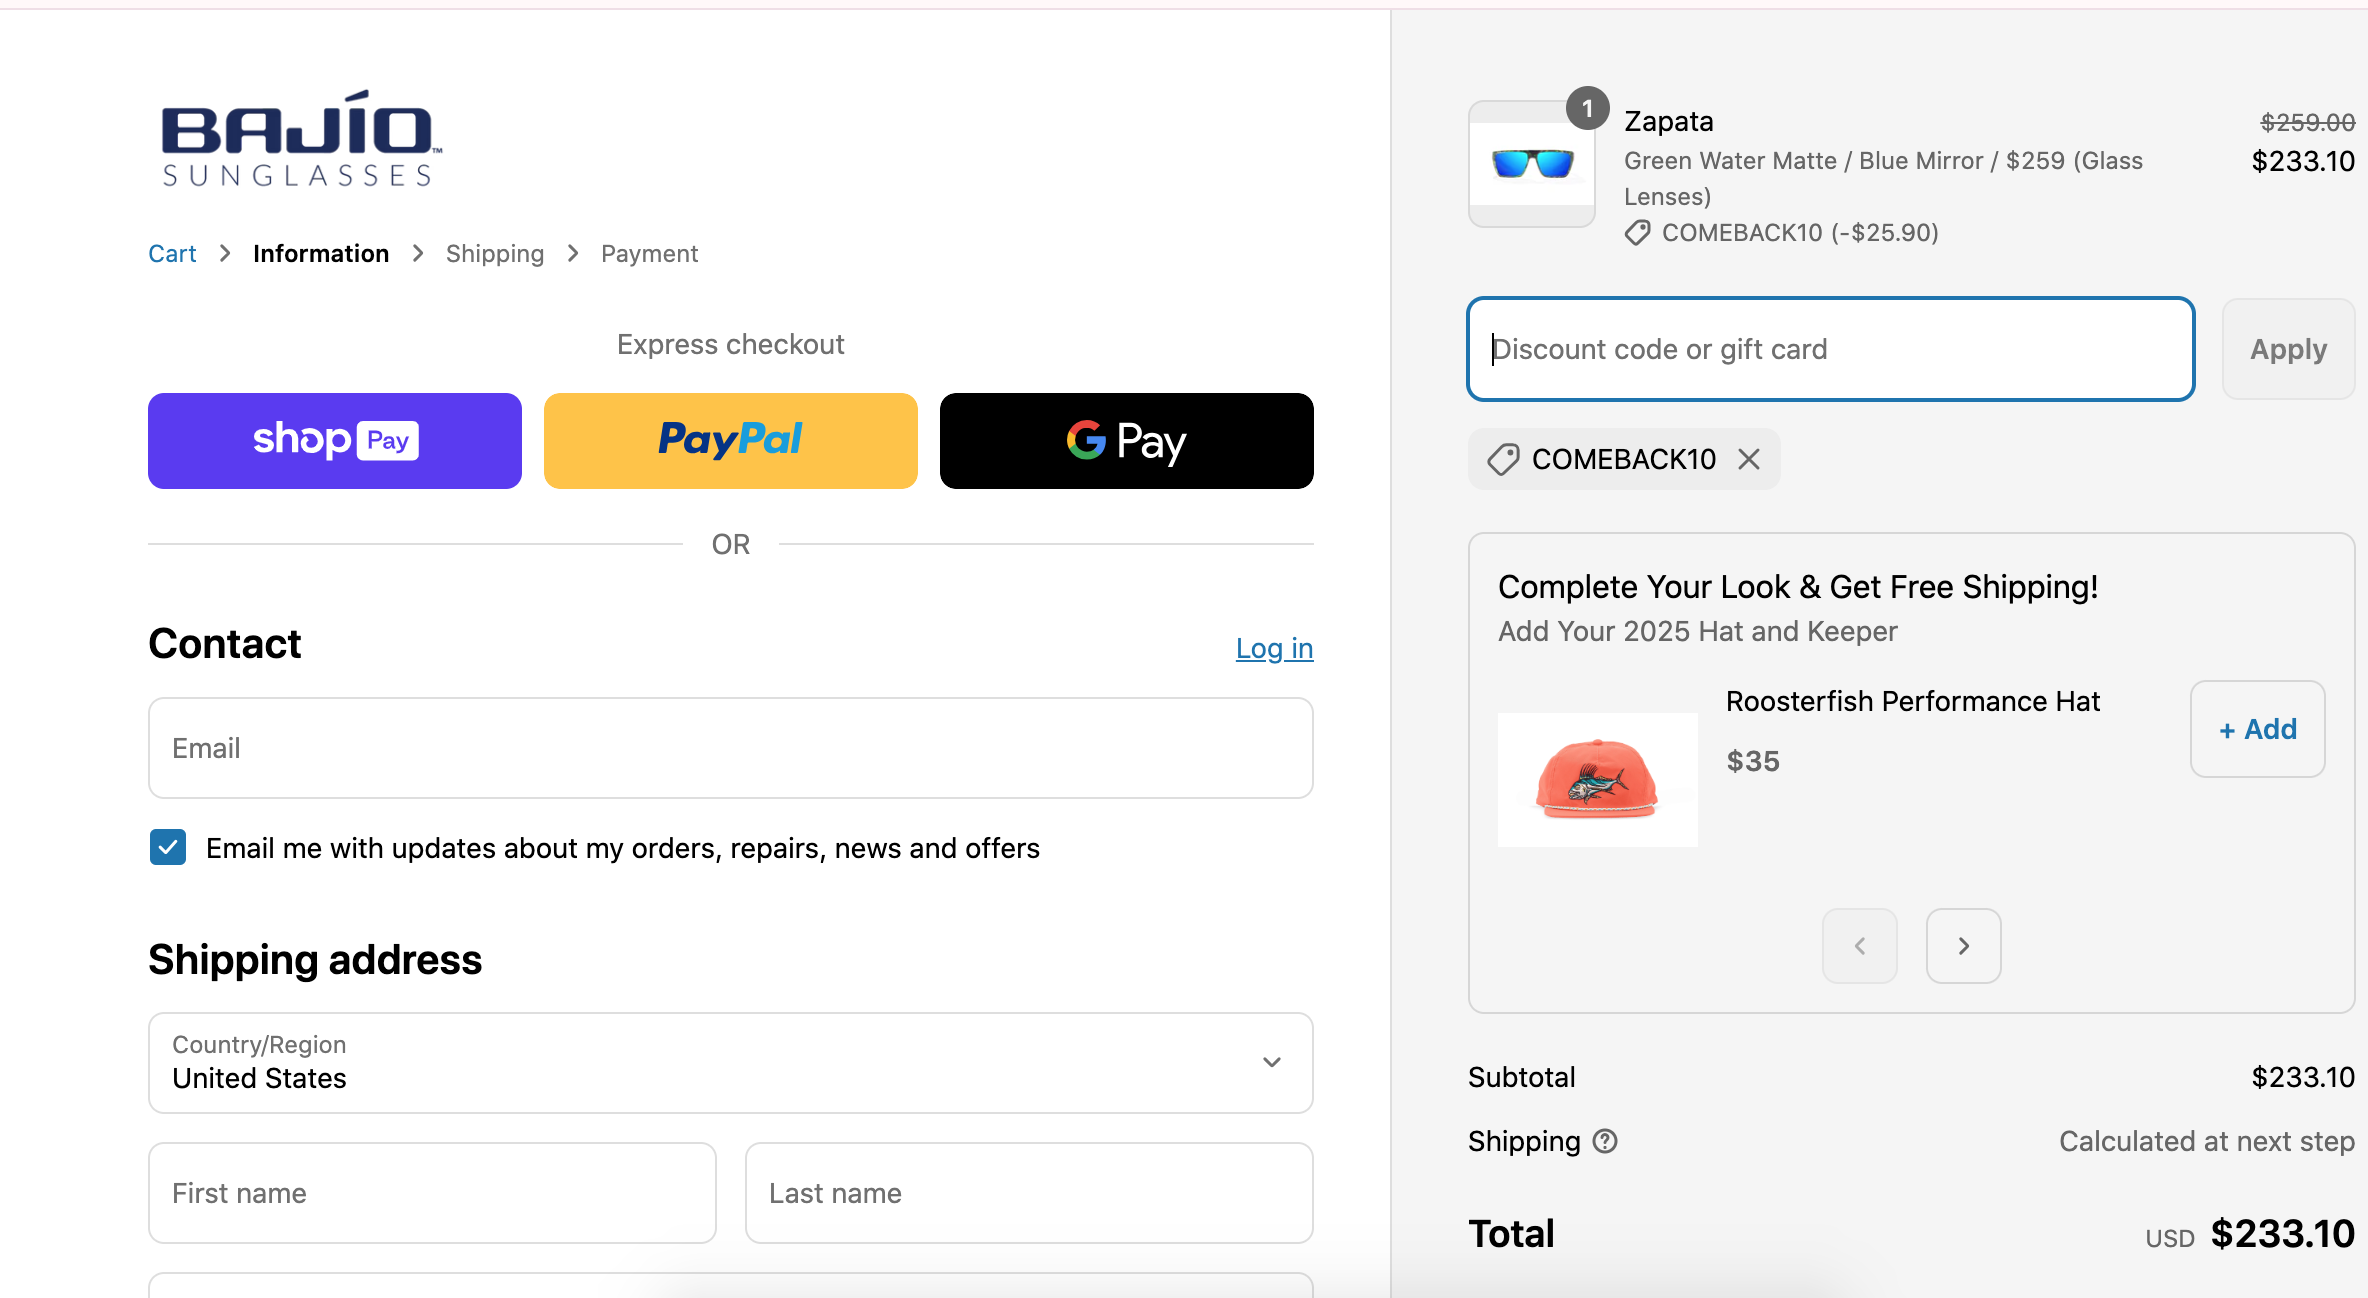
Task: Open the shipping cost help tooltip
Action: (1604, 1140)
